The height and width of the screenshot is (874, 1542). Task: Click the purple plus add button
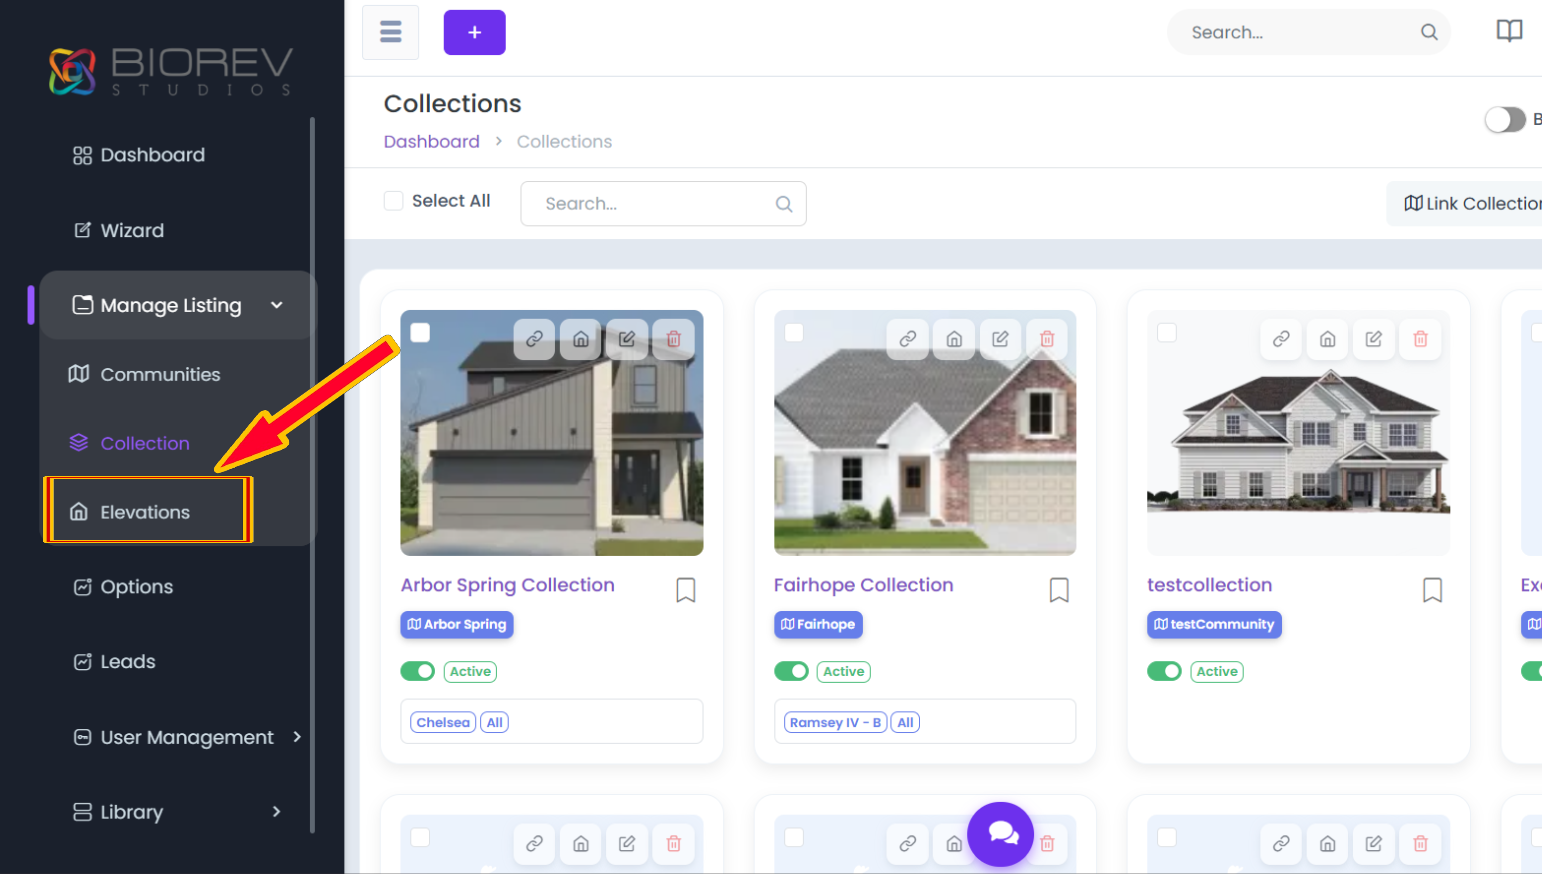[x=474, y=32]
